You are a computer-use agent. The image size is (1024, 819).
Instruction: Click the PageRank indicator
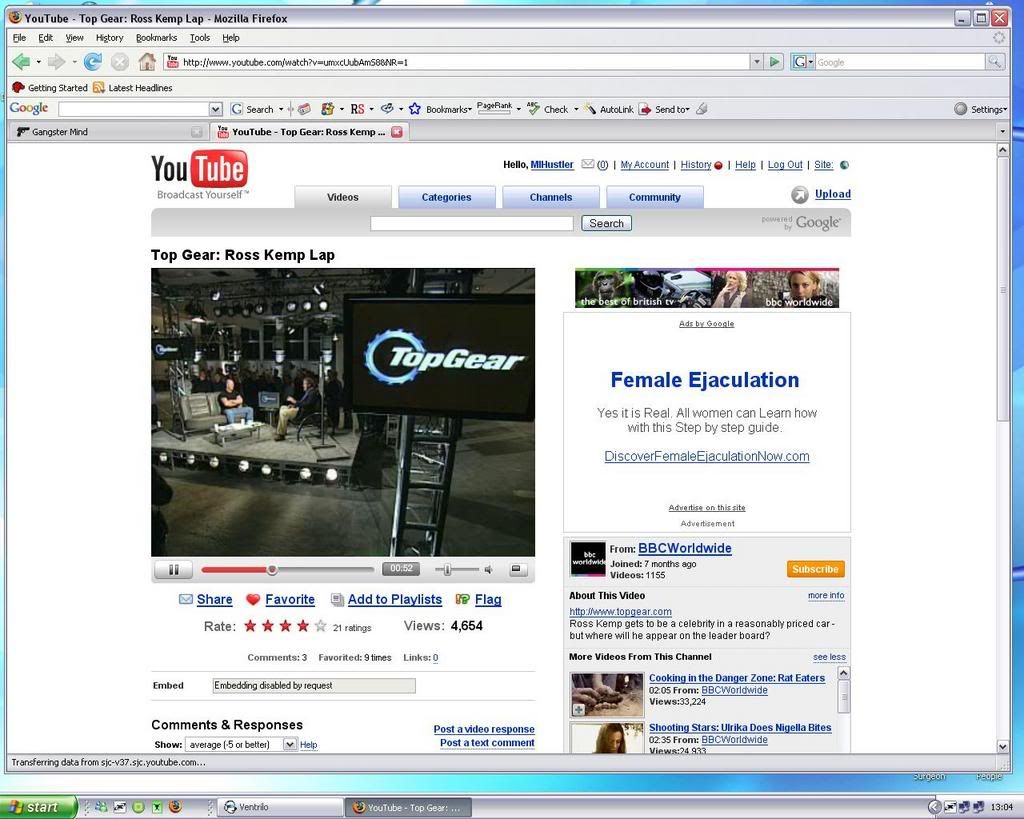[x=494, y=108]
